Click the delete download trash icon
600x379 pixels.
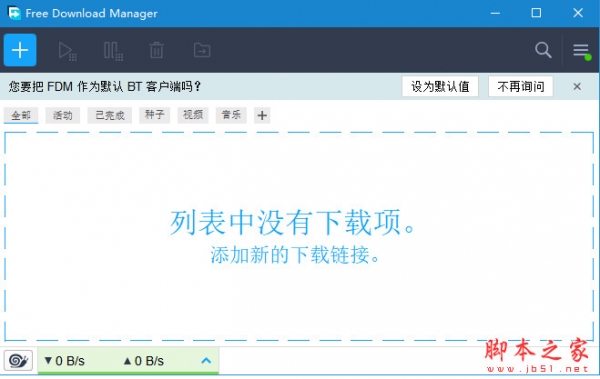(157, 50)
